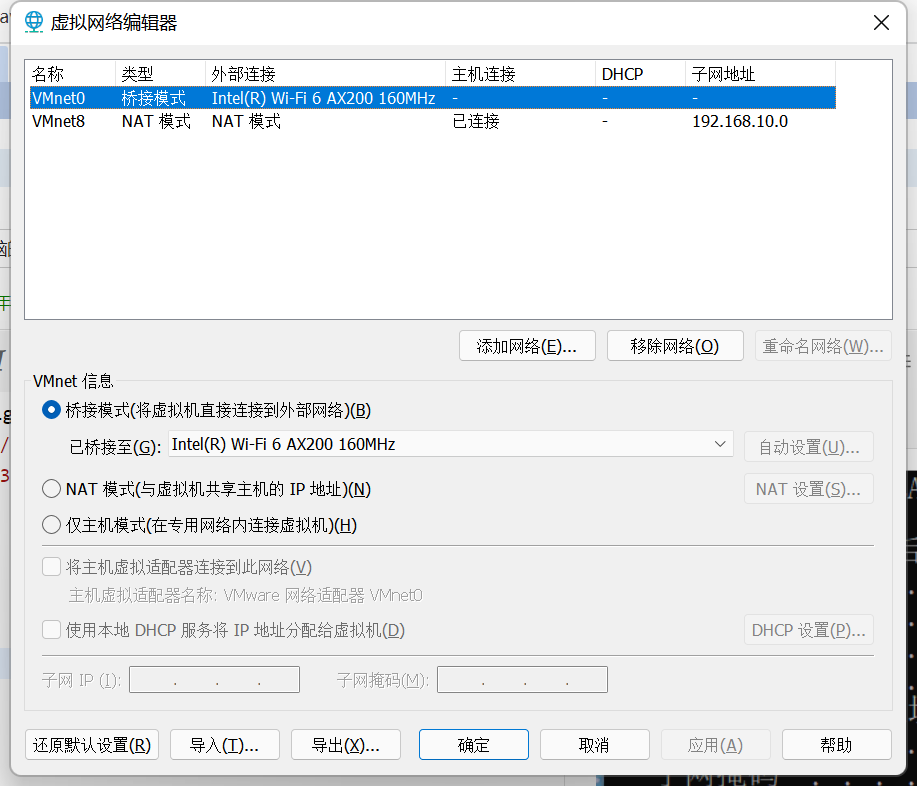Open the 已桥接至 adapter dropdown
This screenshot has height=786, width=917.
point(450,444)
